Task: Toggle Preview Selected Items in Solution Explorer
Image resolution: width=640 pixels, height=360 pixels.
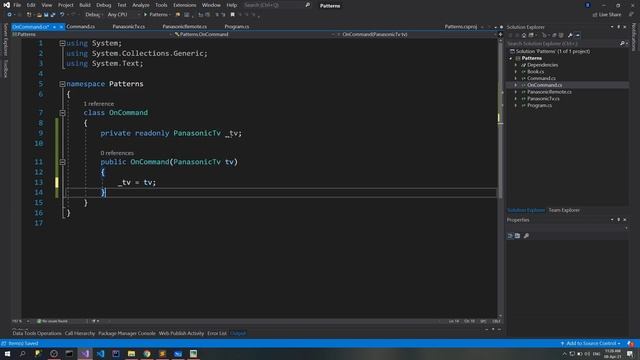Action: tap(578, 36)
